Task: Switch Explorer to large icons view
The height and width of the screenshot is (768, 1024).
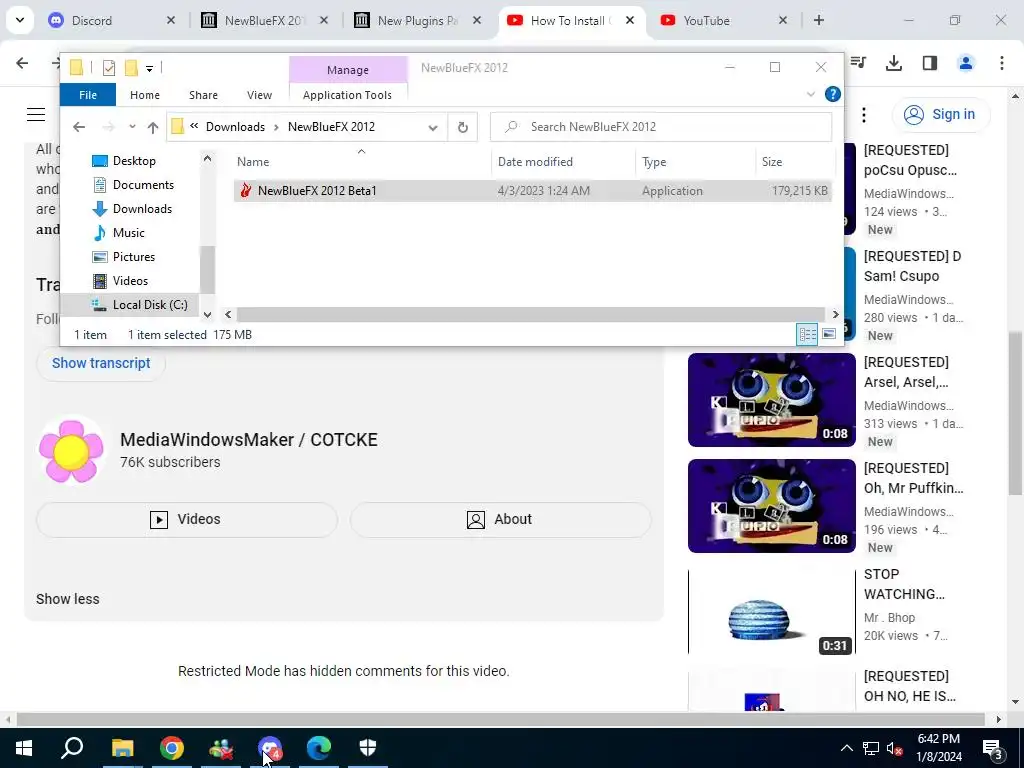Action: (x=829, y=334)
